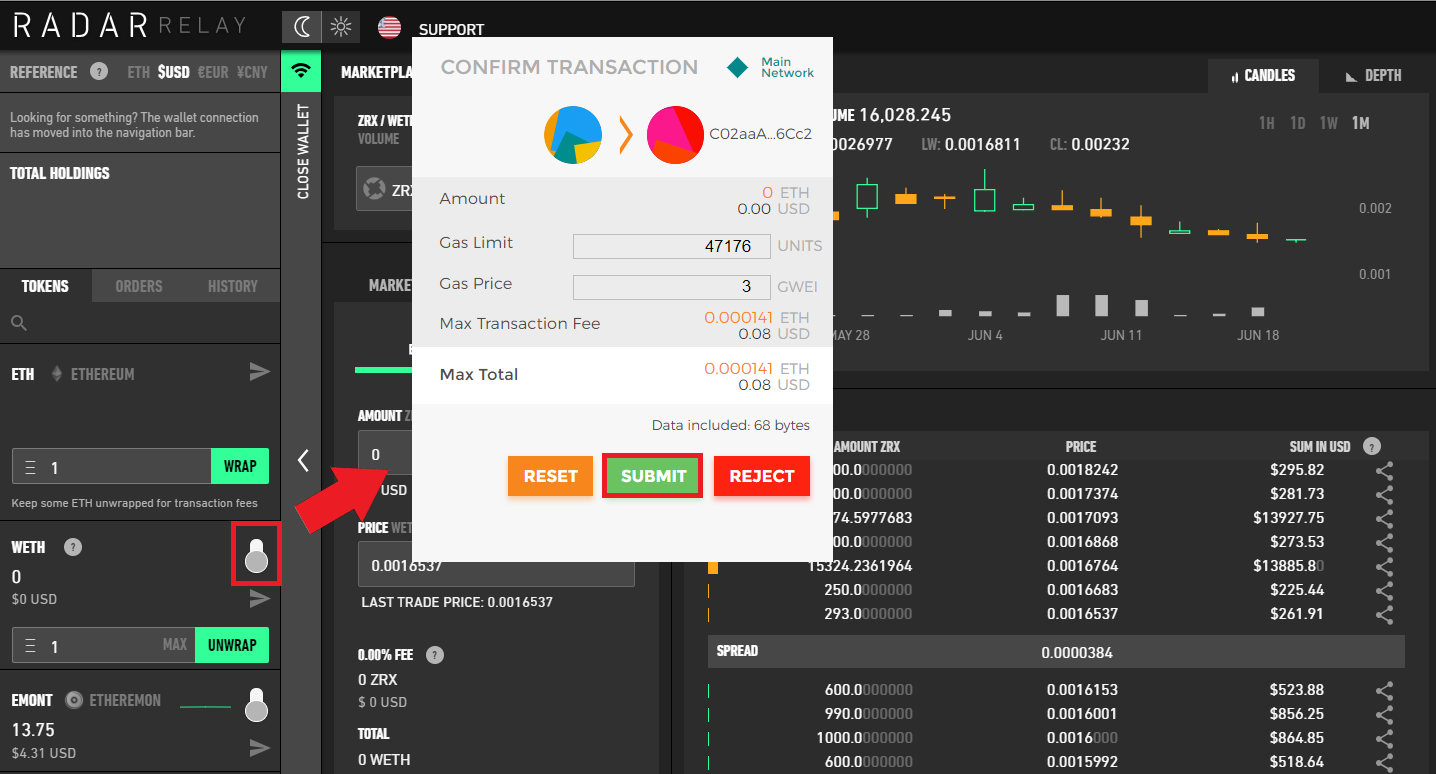This screenshot has width=1436, height=774.
Task: Click the sender account identicon
Action: (x=573, y=135)
